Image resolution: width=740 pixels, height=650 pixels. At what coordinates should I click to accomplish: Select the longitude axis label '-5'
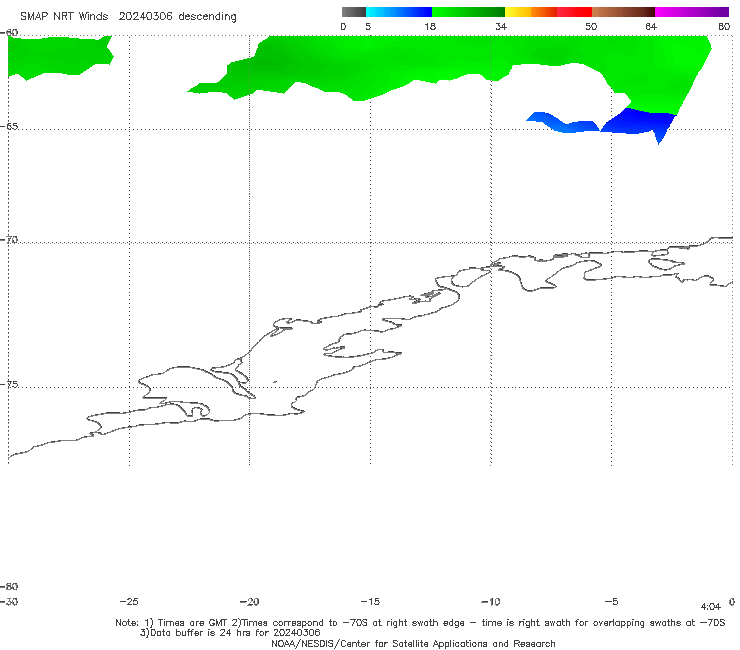click(x=611, y=602)
